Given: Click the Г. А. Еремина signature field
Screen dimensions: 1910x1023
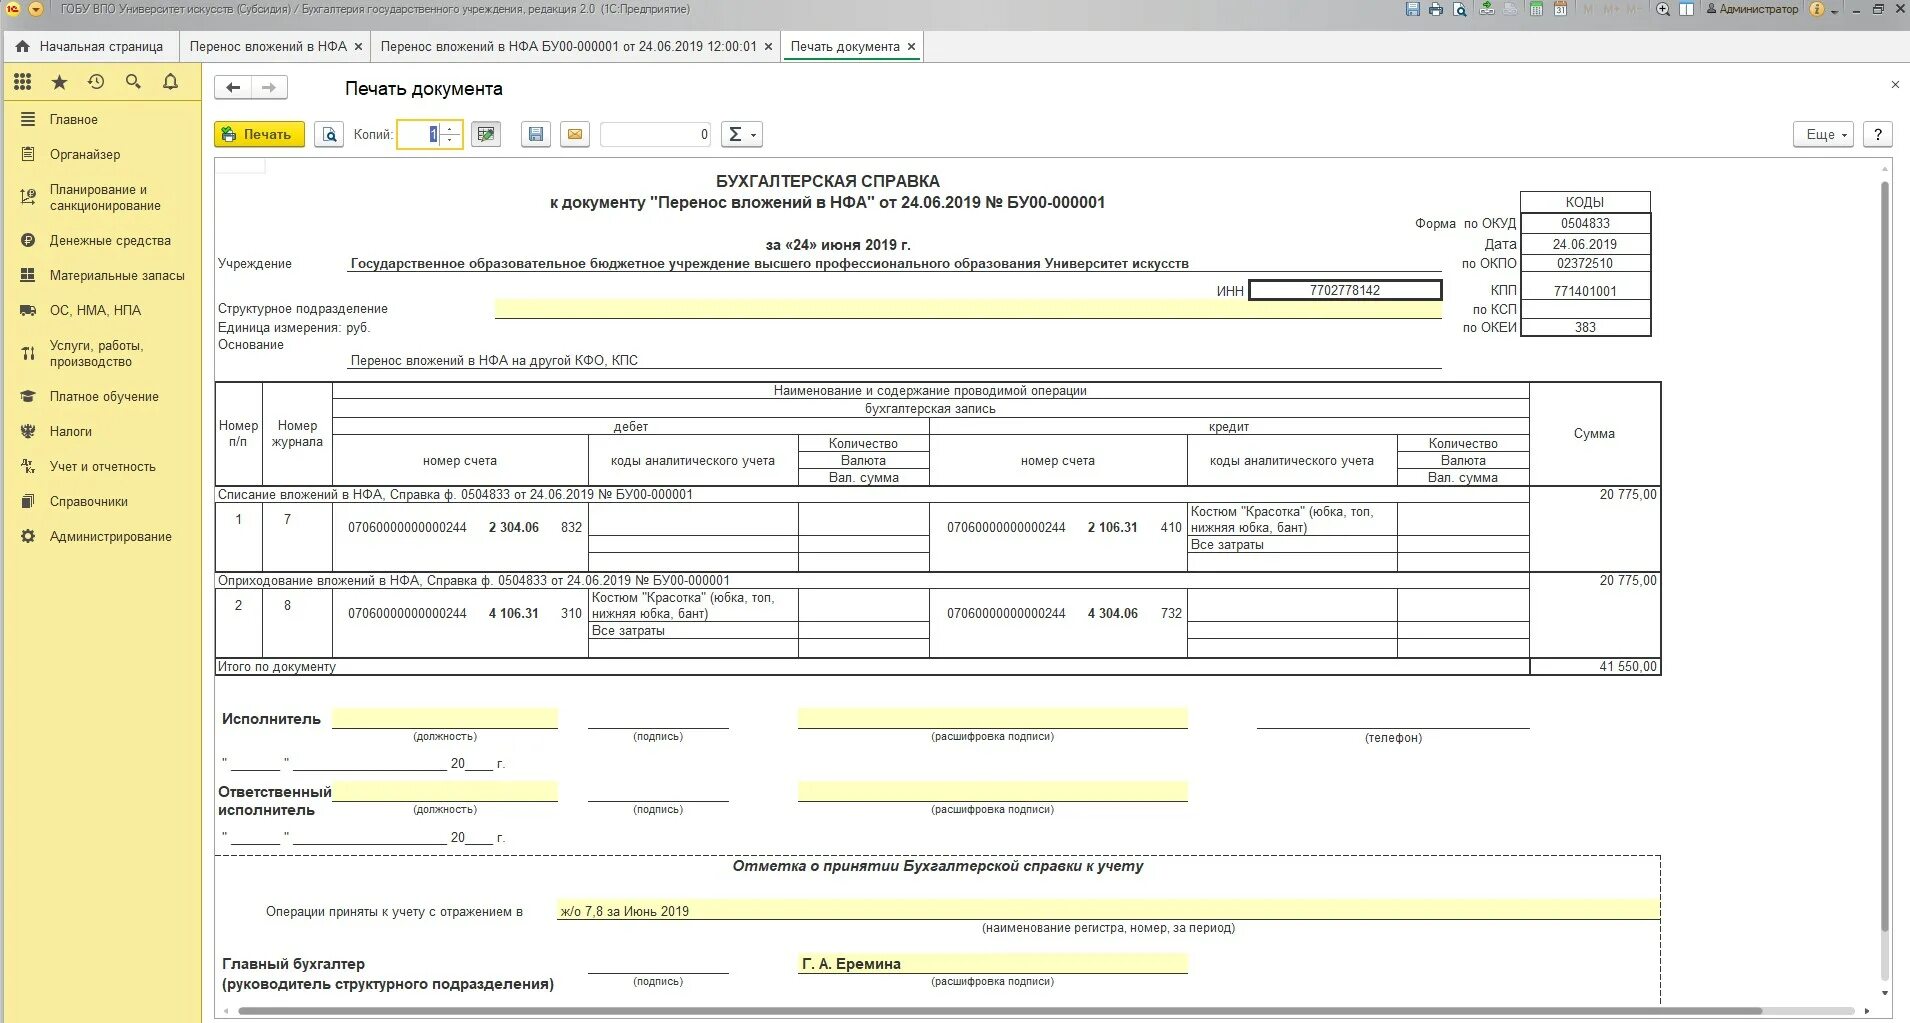Looking at the screenshot, I should coord(993,964).
